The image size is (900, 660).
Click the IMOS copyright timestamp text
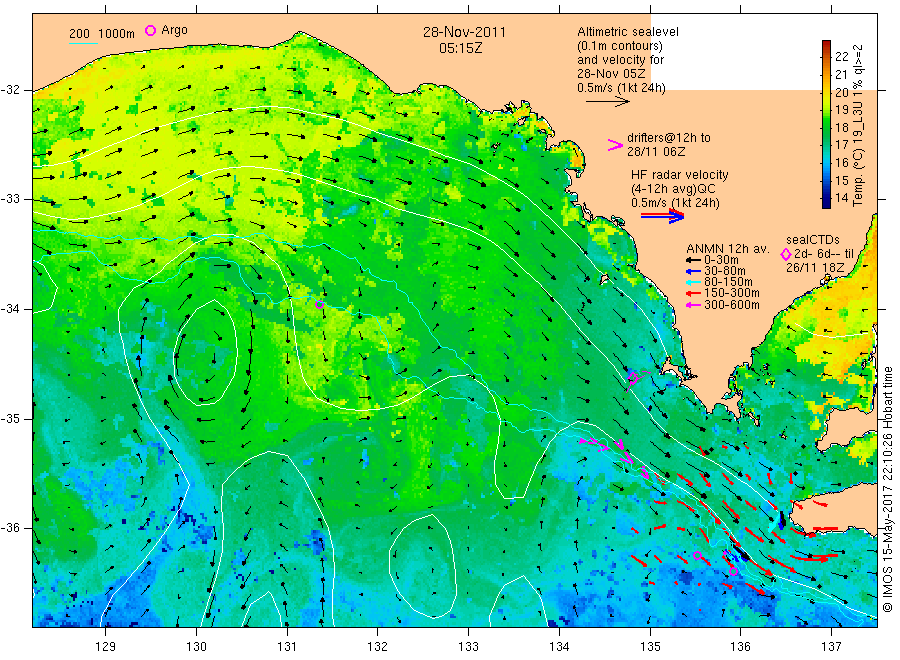[889, 489]
